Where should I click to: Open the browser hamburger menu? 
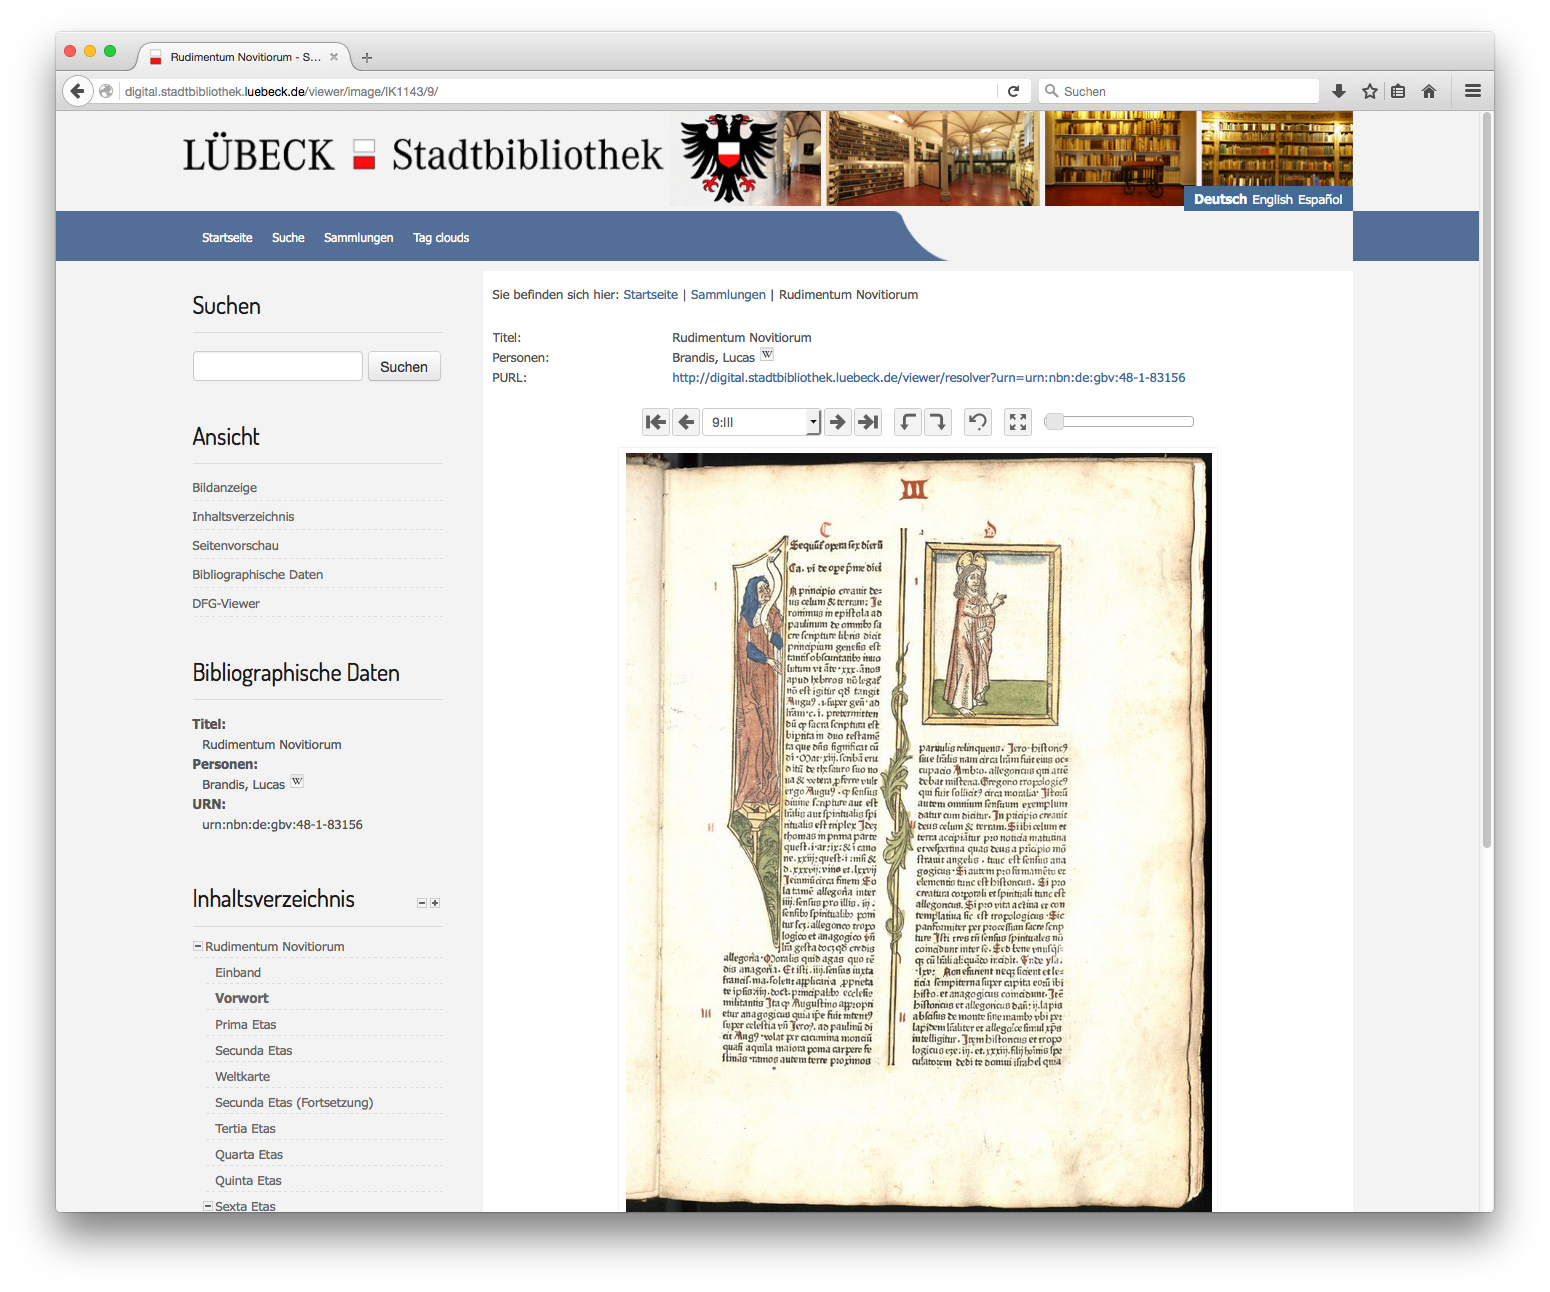click(1473, 91)
